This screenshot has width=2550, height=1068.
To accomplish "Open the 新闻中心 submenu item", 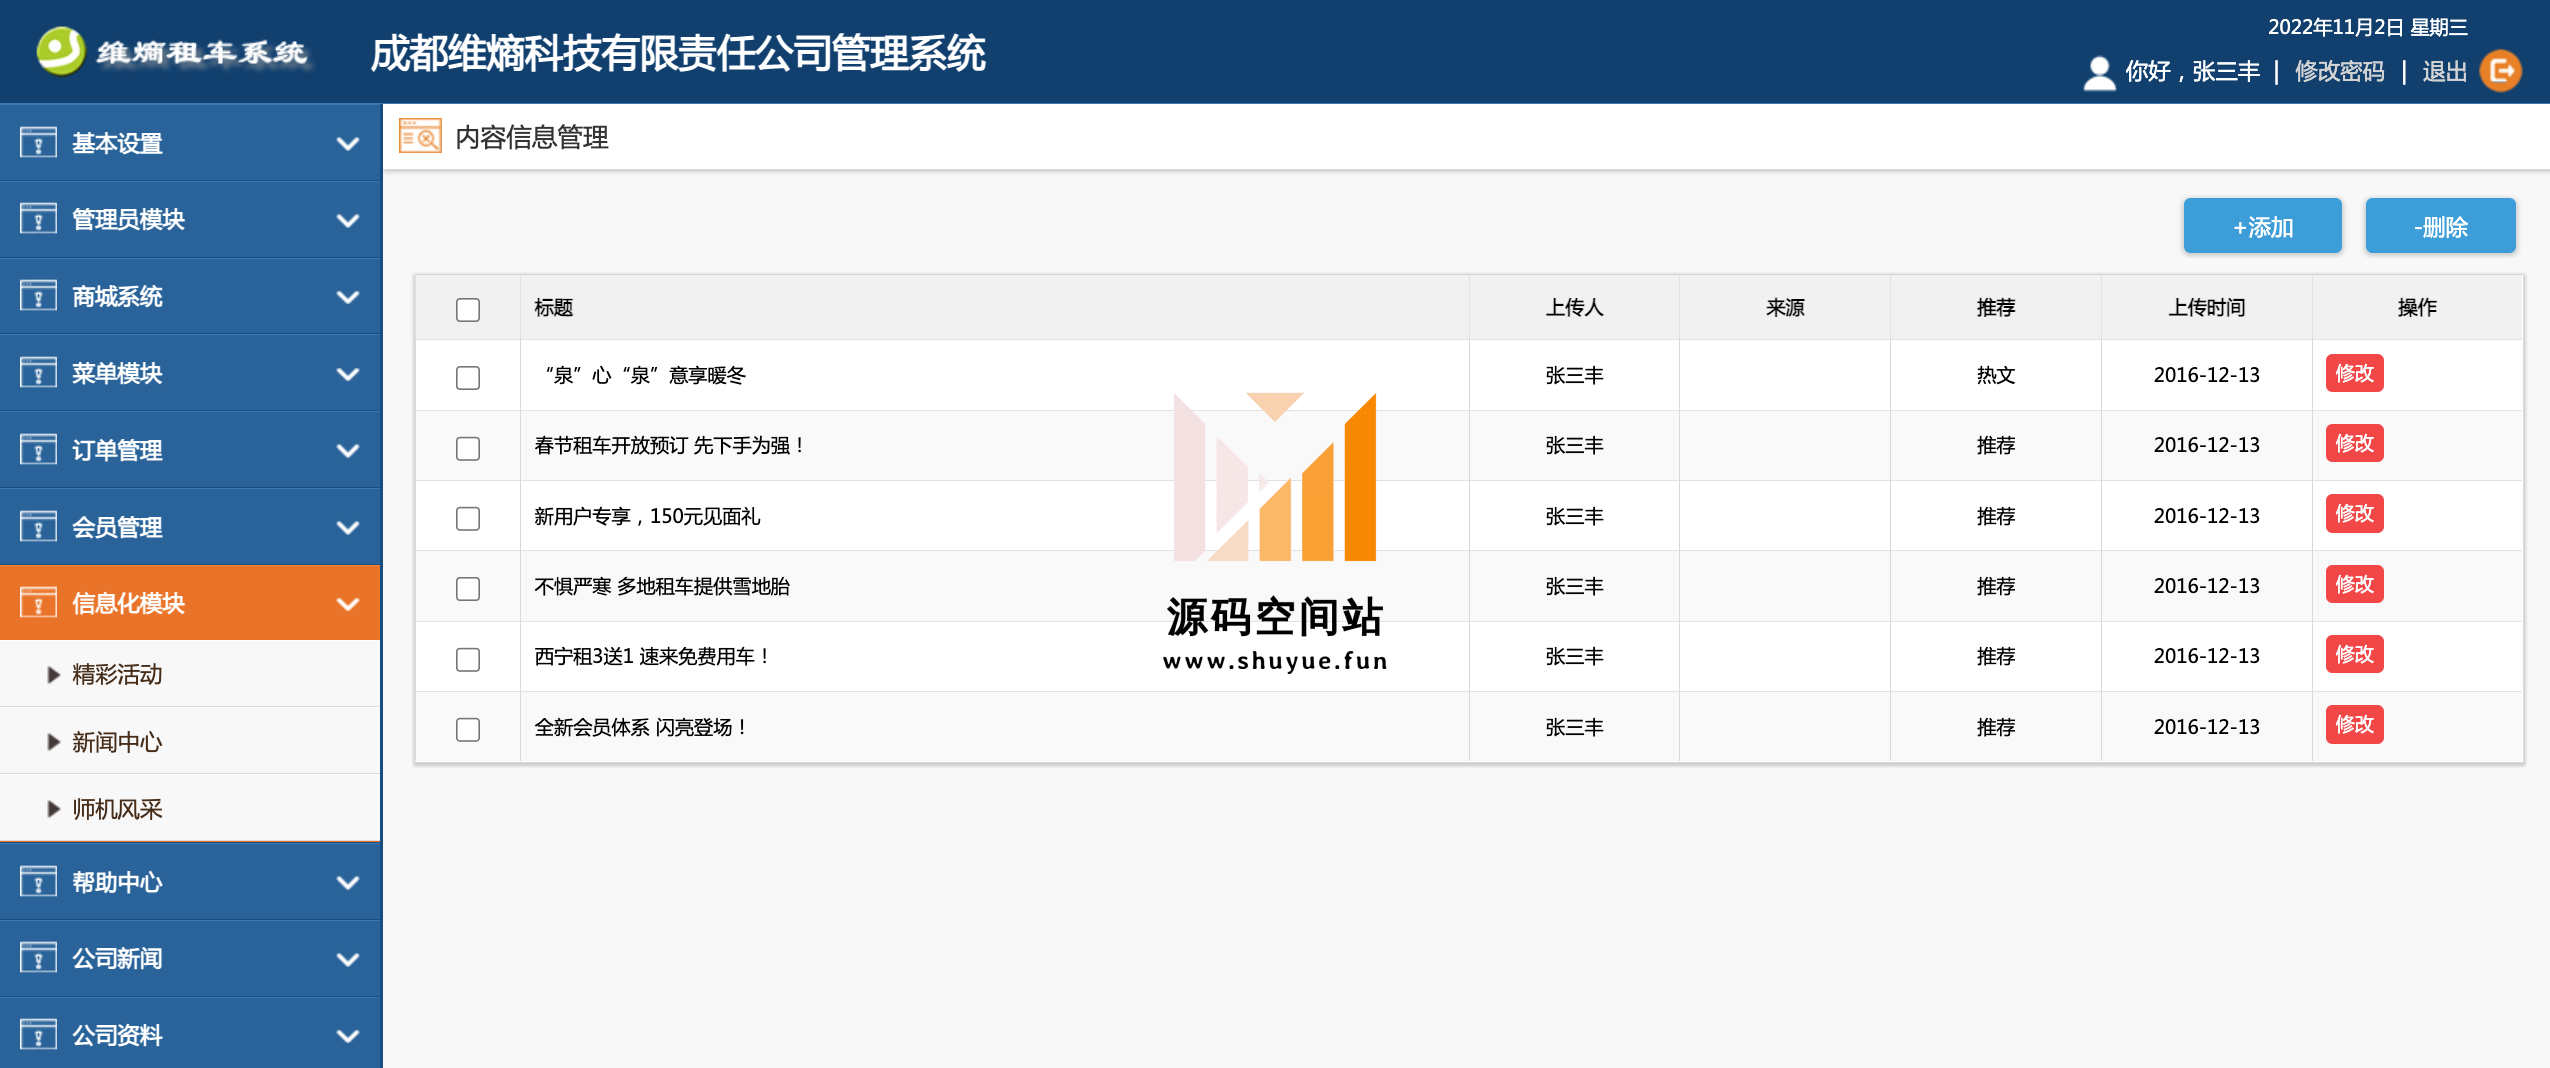I will pos(190,741).
